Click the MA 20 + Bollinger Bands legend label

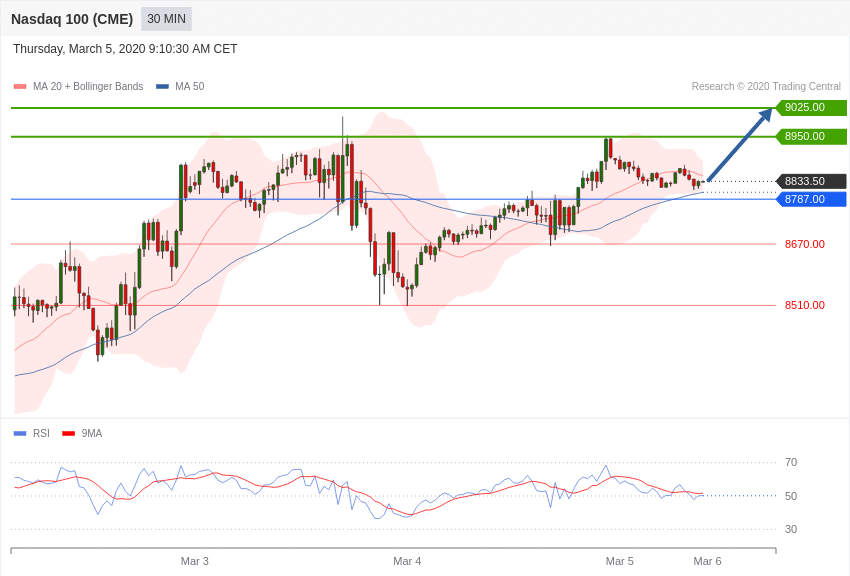pos(88,86)
